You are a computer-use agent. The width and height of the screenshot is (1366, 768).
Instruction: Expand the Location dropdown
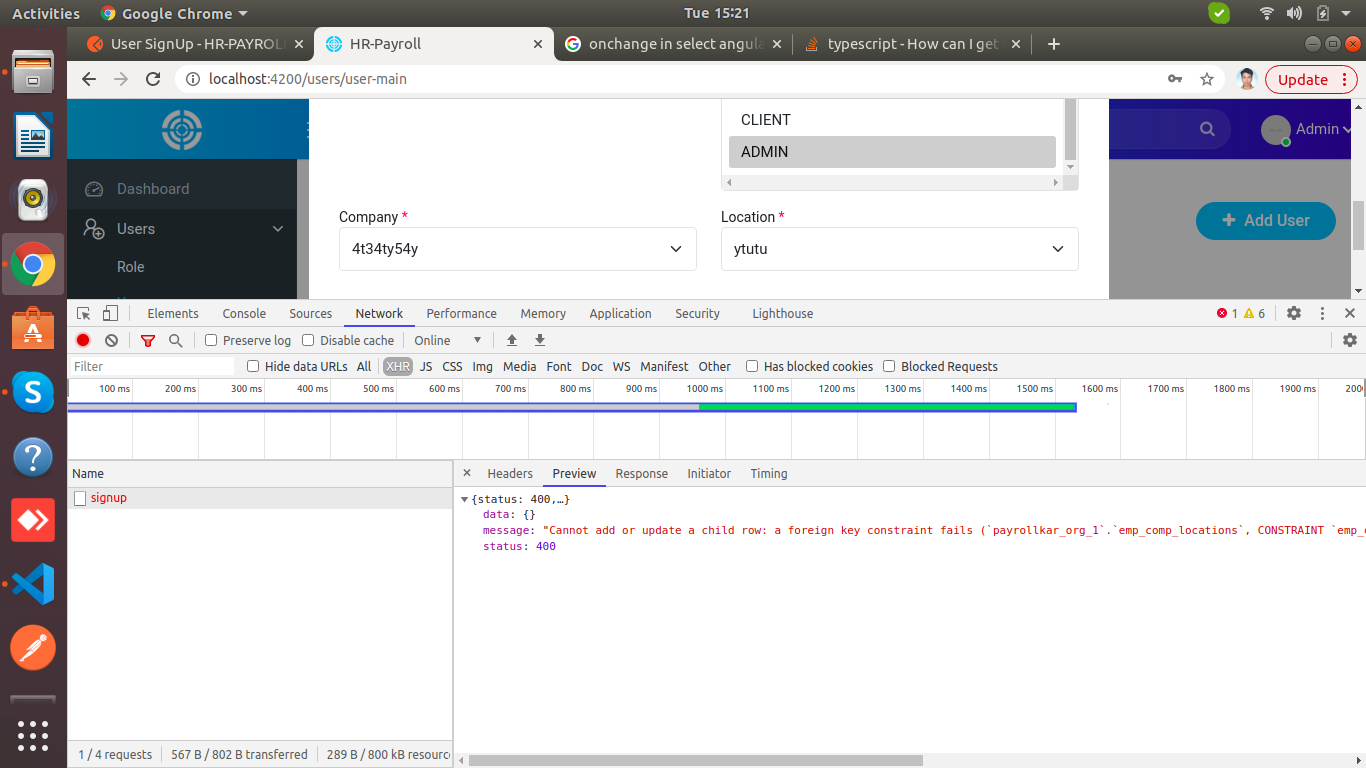tap(899, 249)
